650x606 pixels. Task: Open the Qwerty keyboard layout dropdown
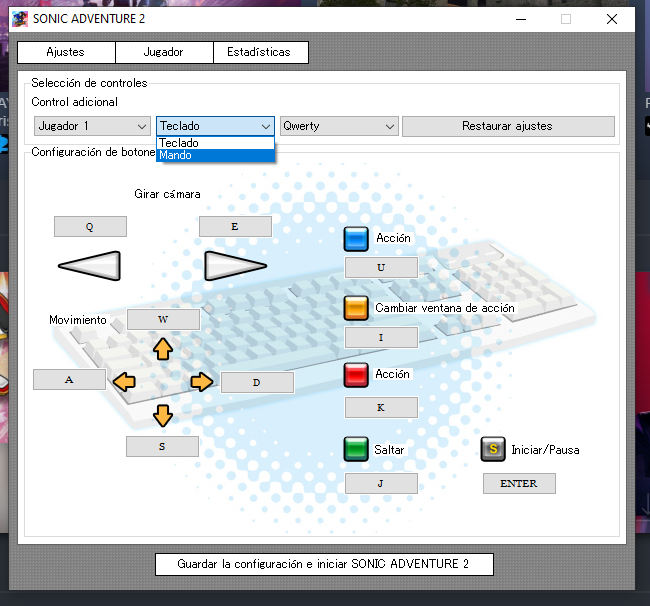point(339,126)
